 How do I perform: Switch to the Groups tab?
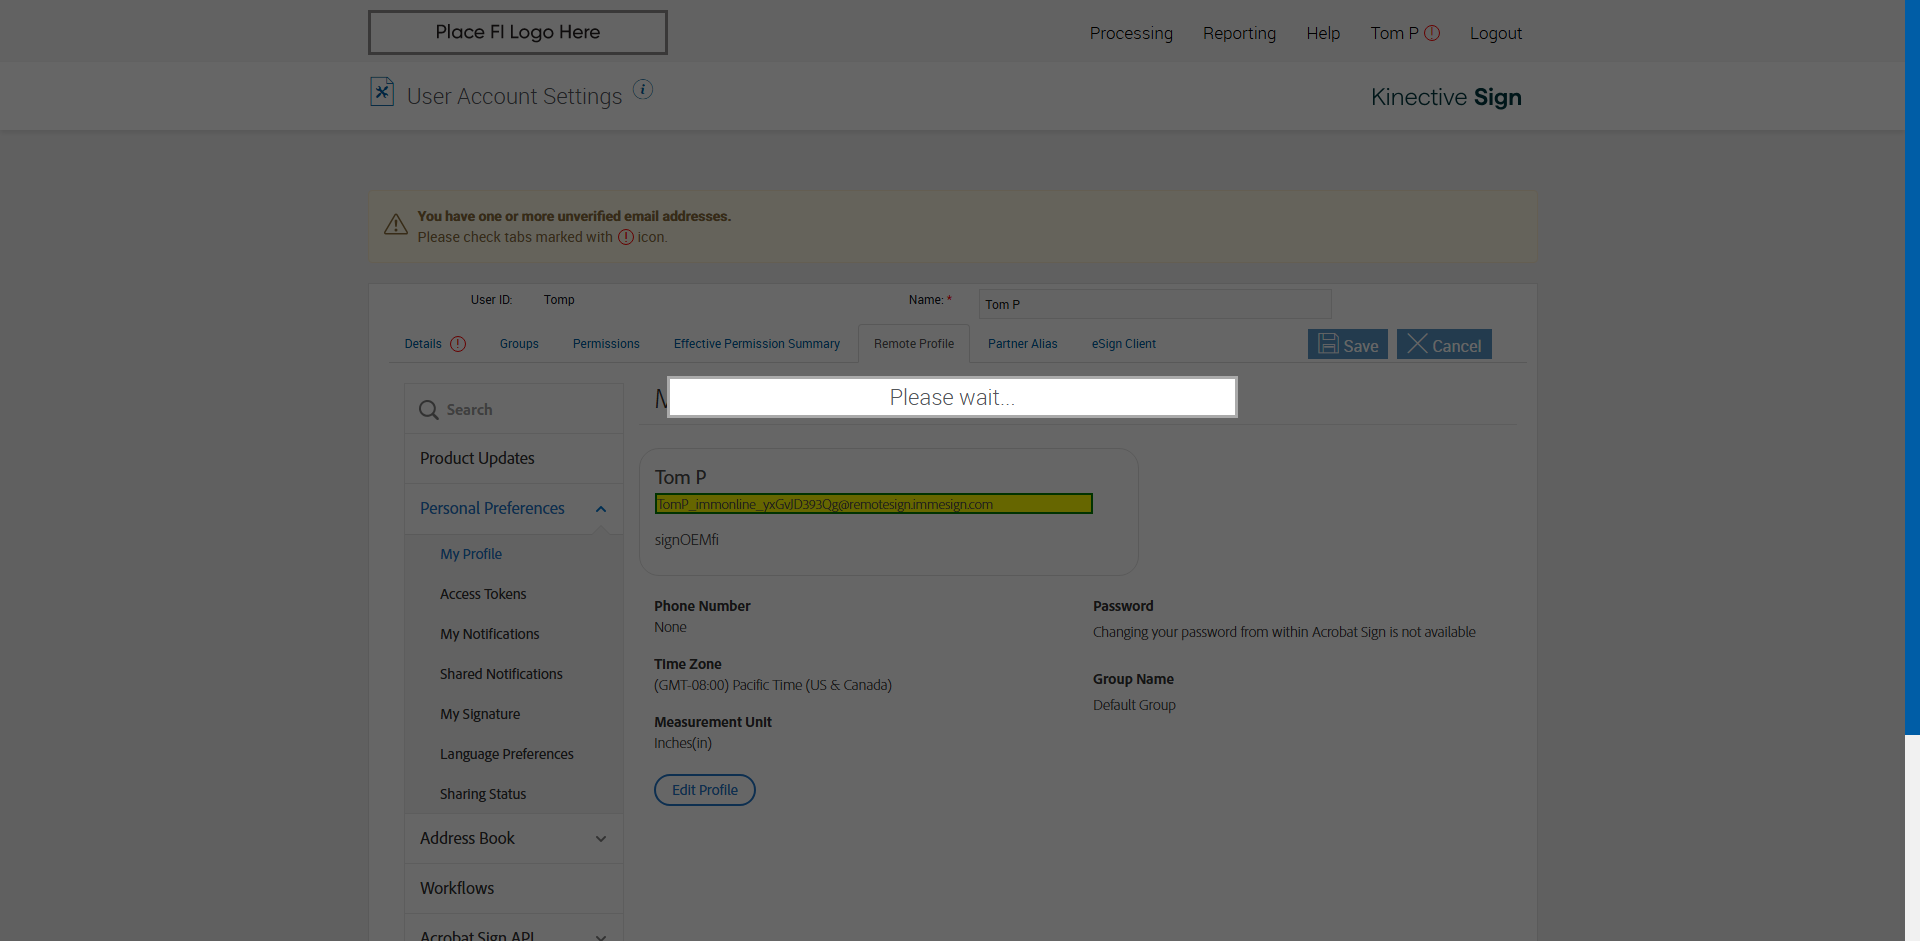pos(519,344)
